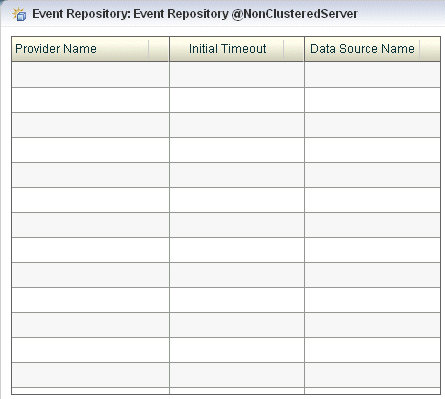This screenshot has width=445, height=399.
Task: Click column divider after Provider Name header
Action: 149,49
